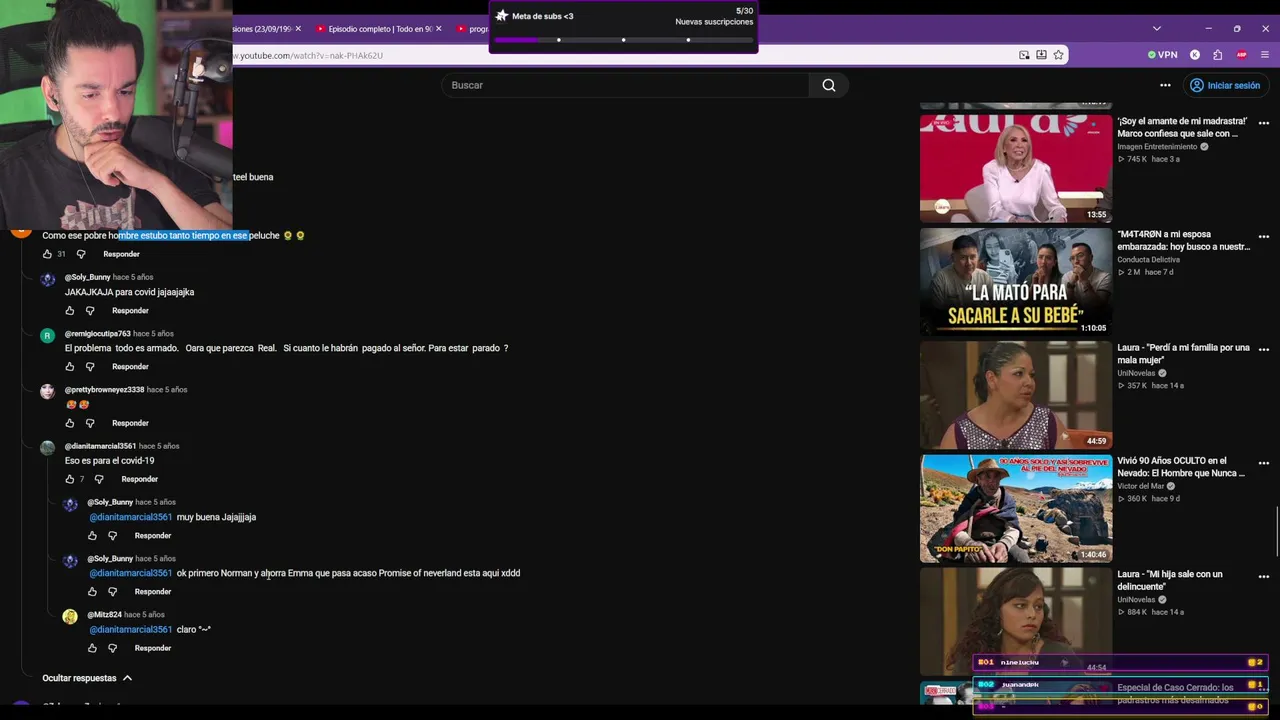Reply to the @remigiocutipa763 comment
The height and width of the screenshot is (720, 1280).
click(130, 367)
